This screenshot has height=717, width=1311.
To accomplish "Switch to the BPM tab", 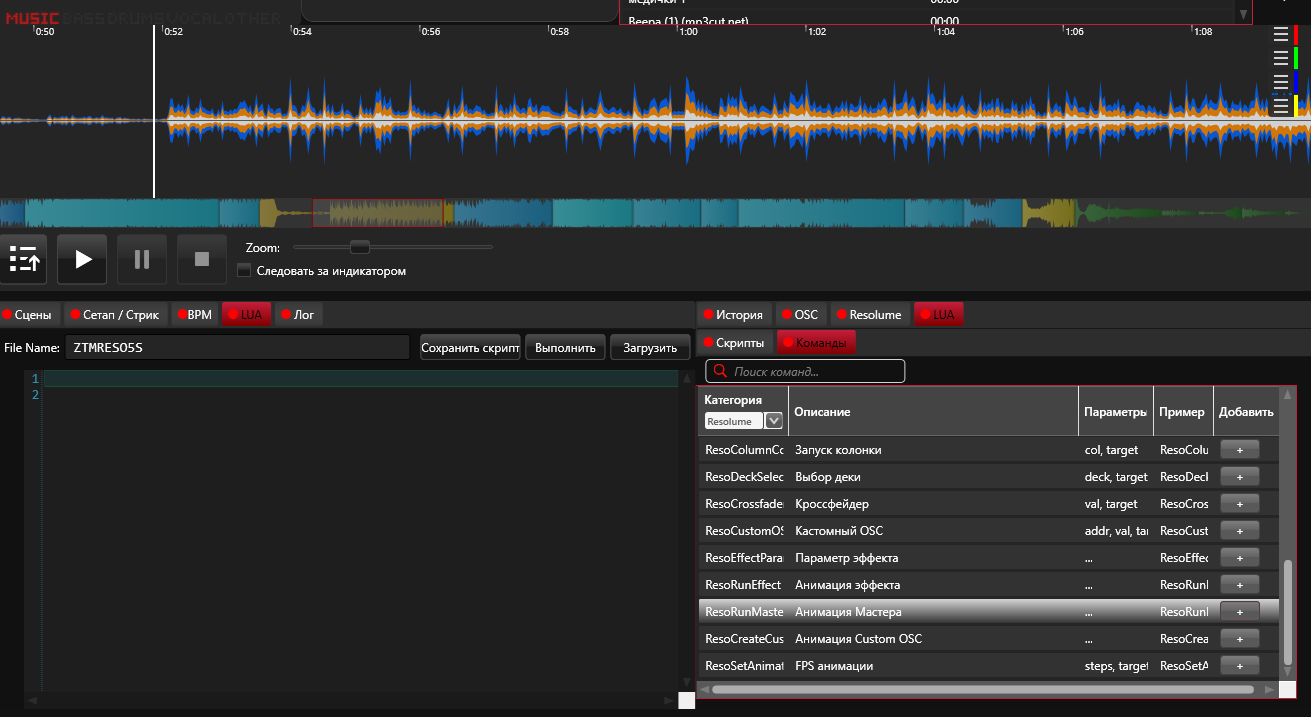I will [x=195, y=314].
